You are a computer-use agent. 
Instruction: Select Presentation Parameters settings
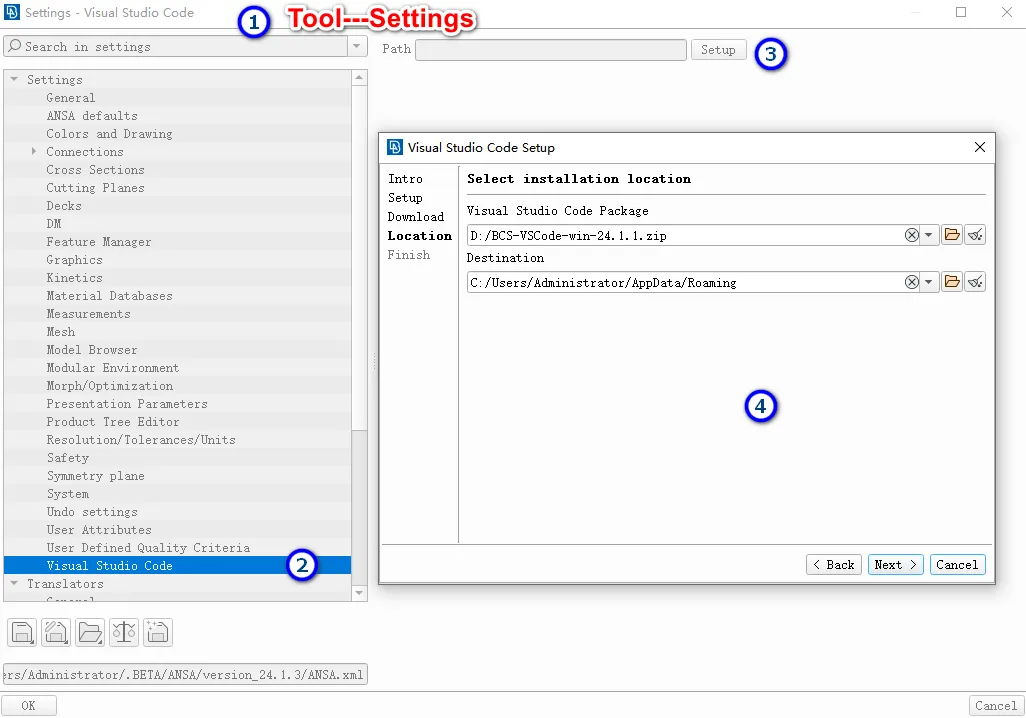pyautogui.click(x=127, y=404)
